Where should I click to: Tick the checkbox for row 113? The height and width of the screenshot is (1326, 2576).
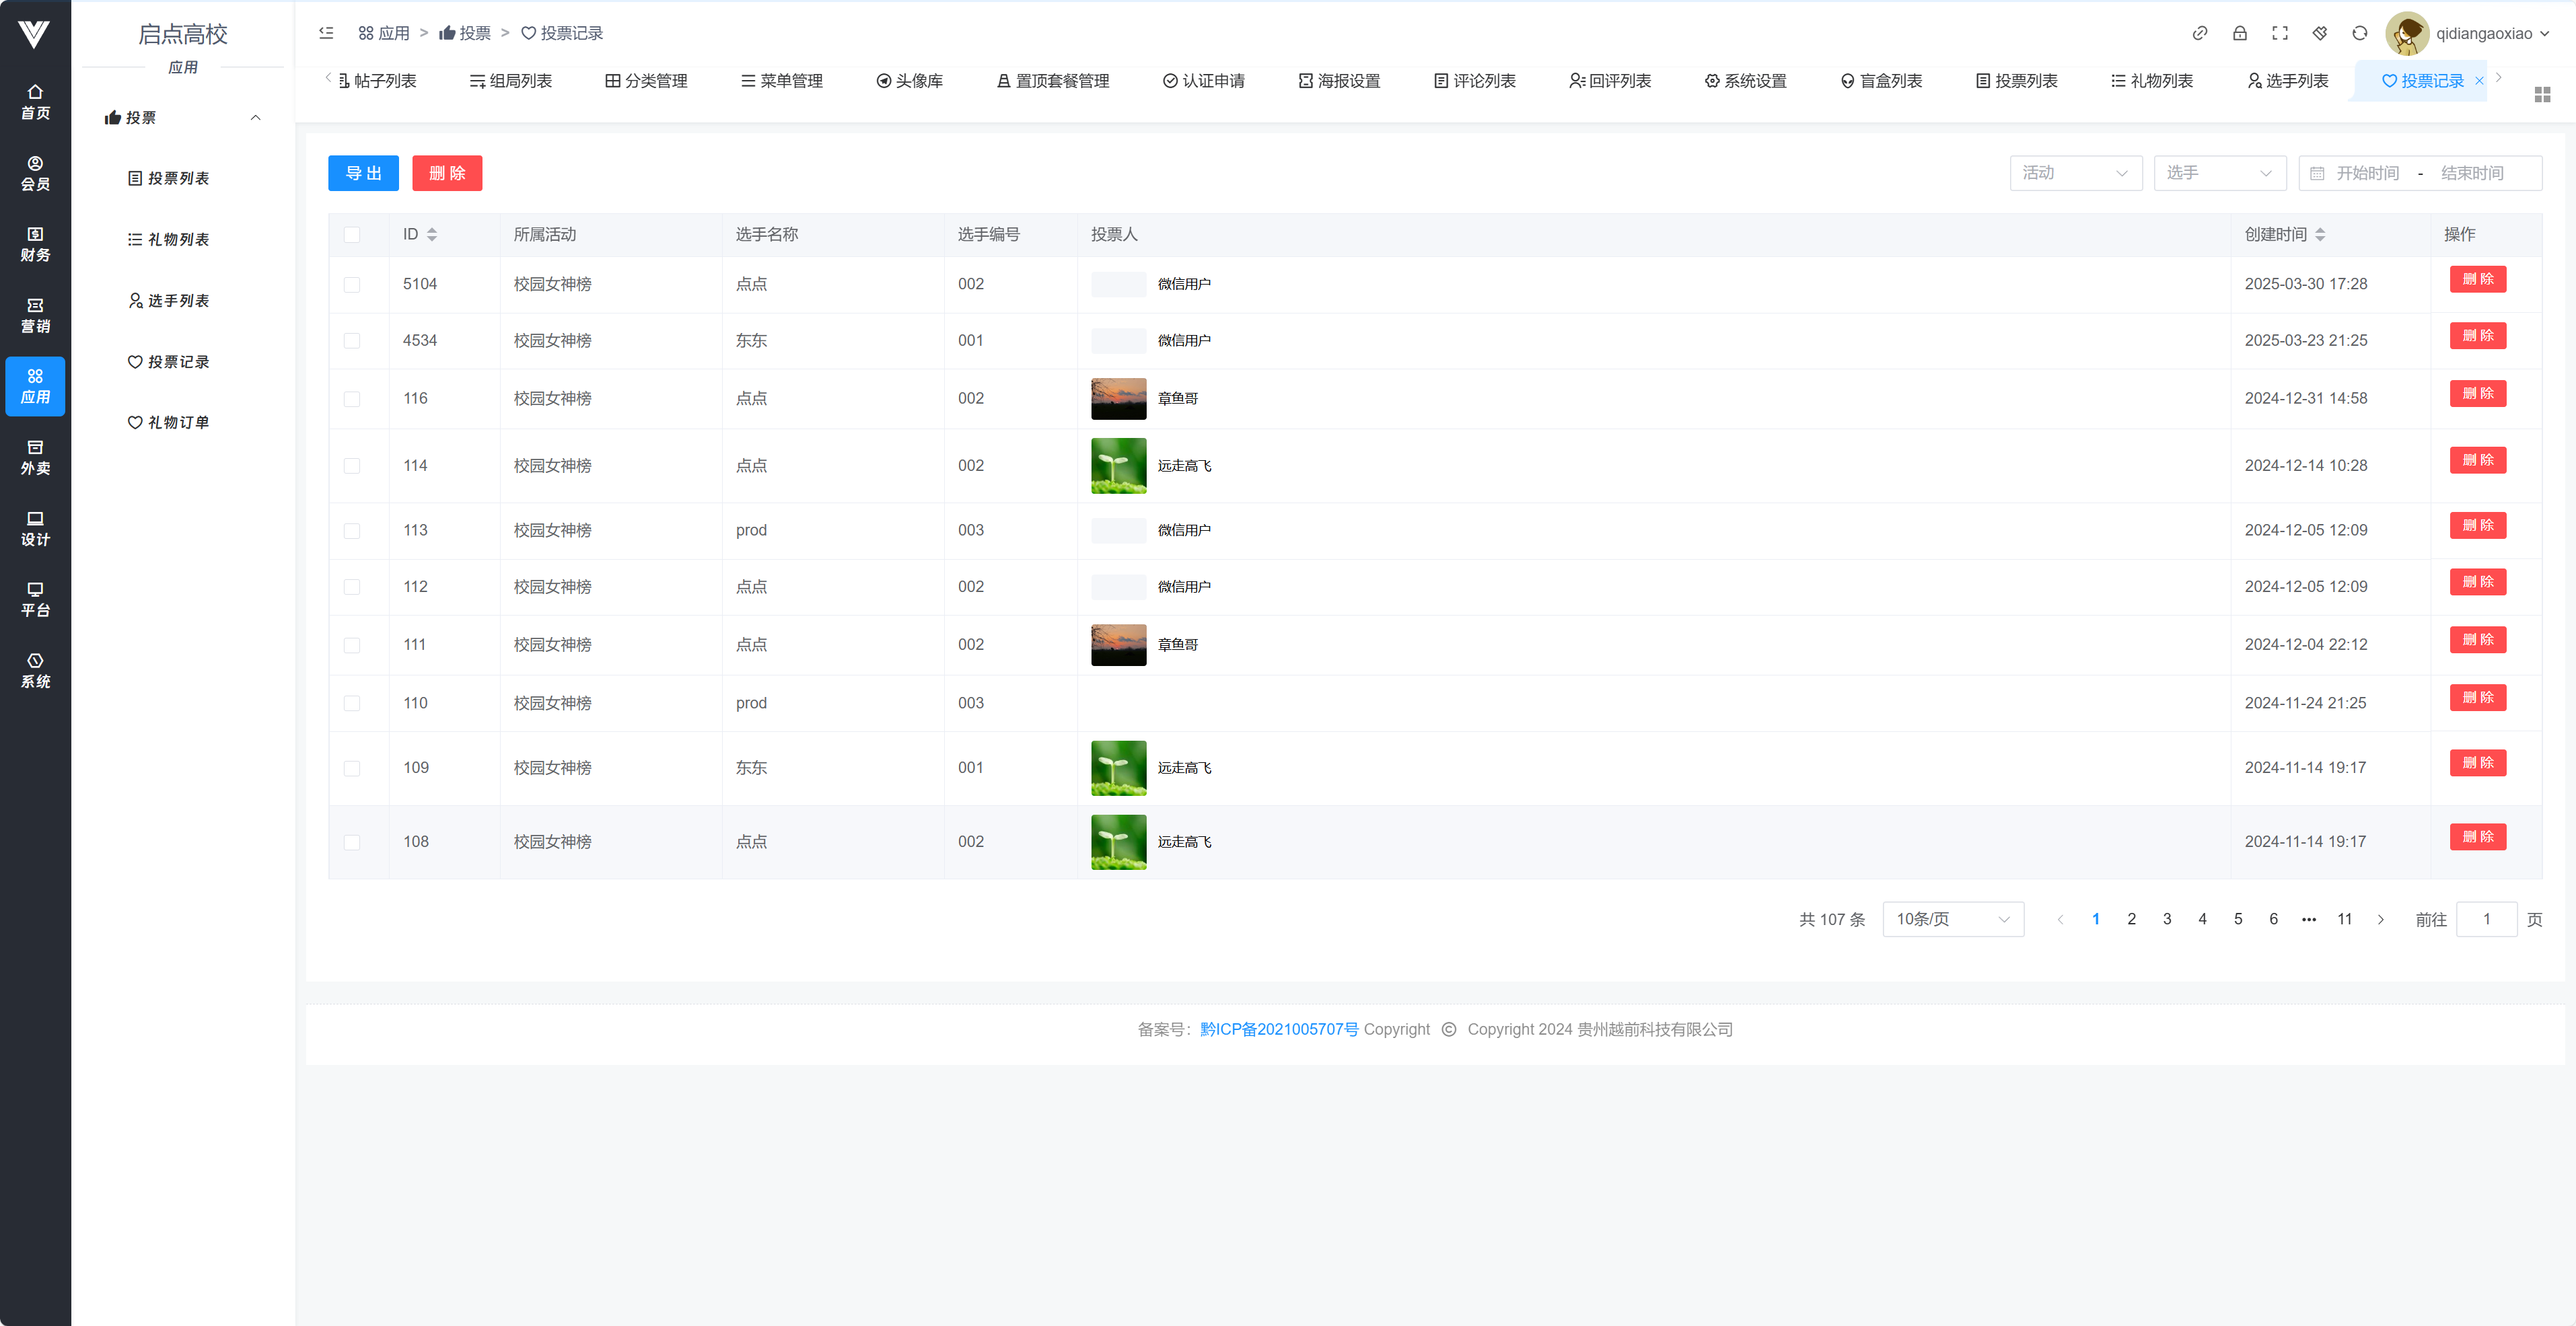click(352, 531)
